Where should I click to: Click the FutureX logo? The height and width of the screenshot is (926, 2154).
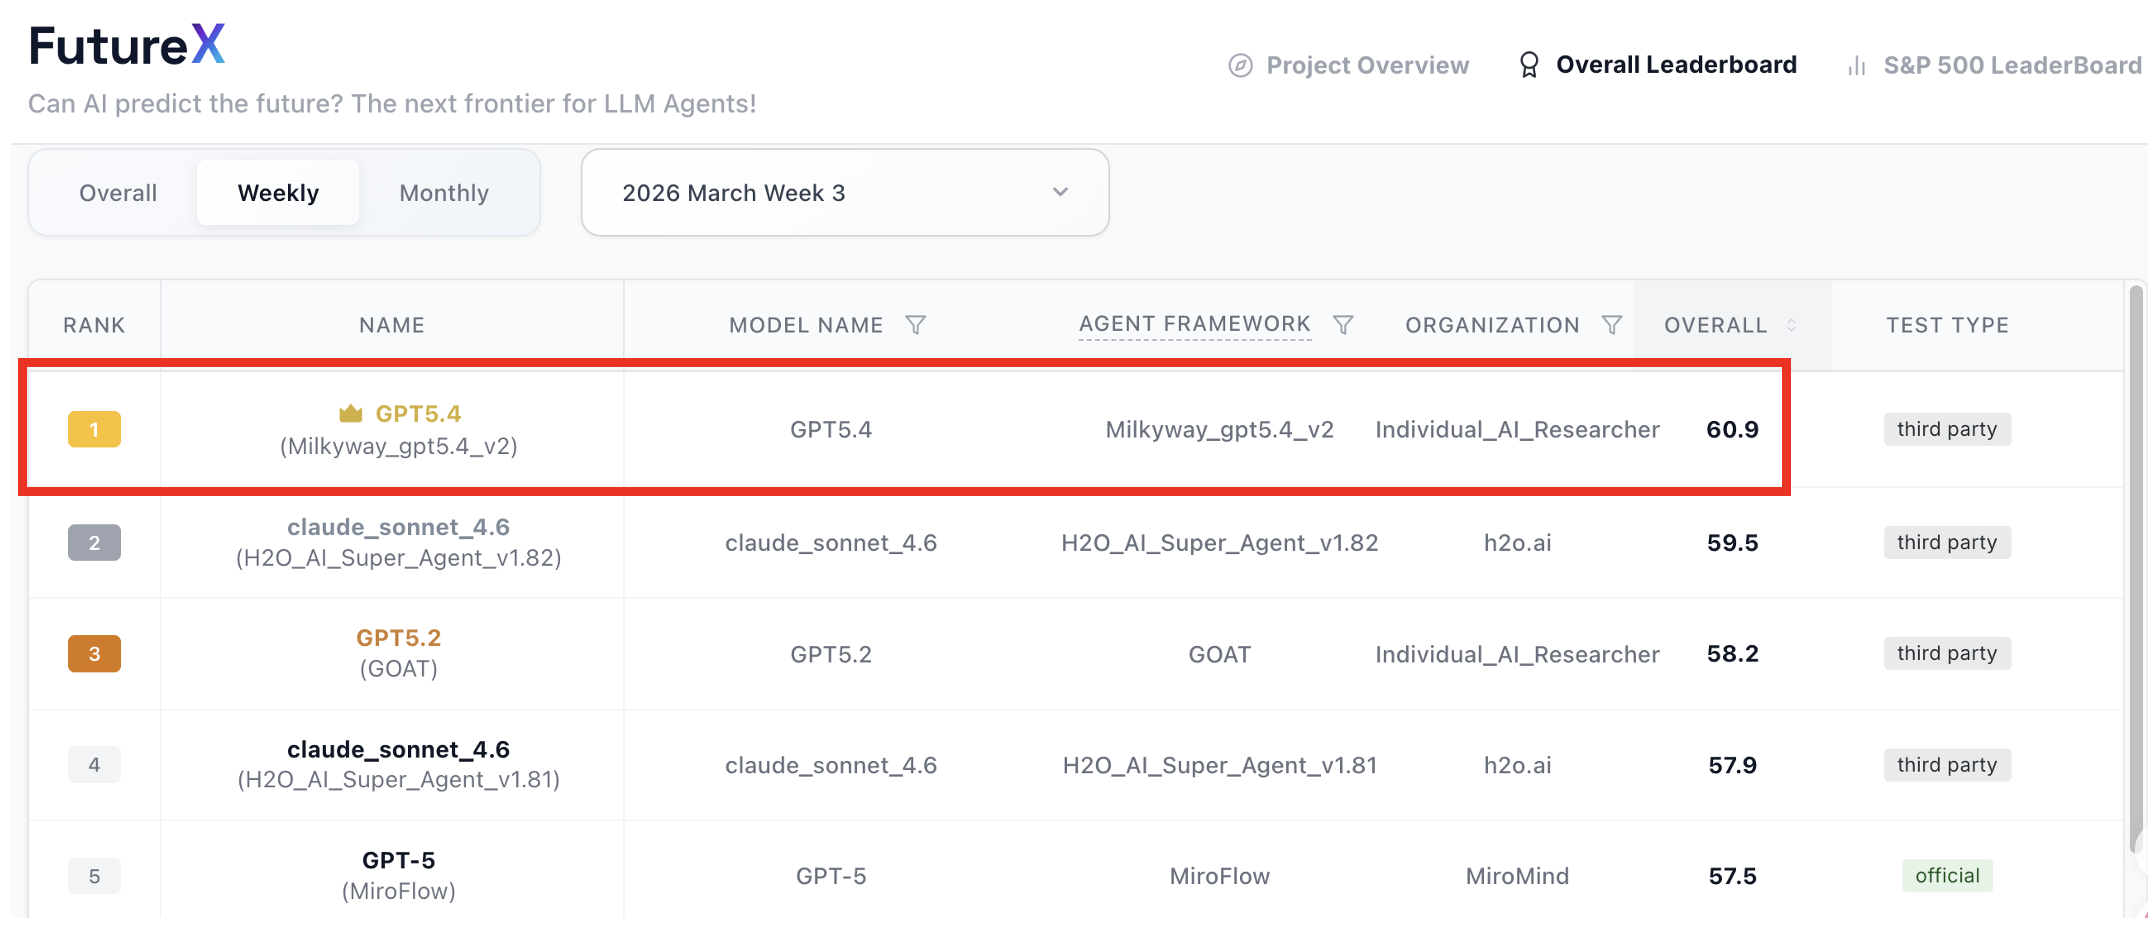[127, 45]
